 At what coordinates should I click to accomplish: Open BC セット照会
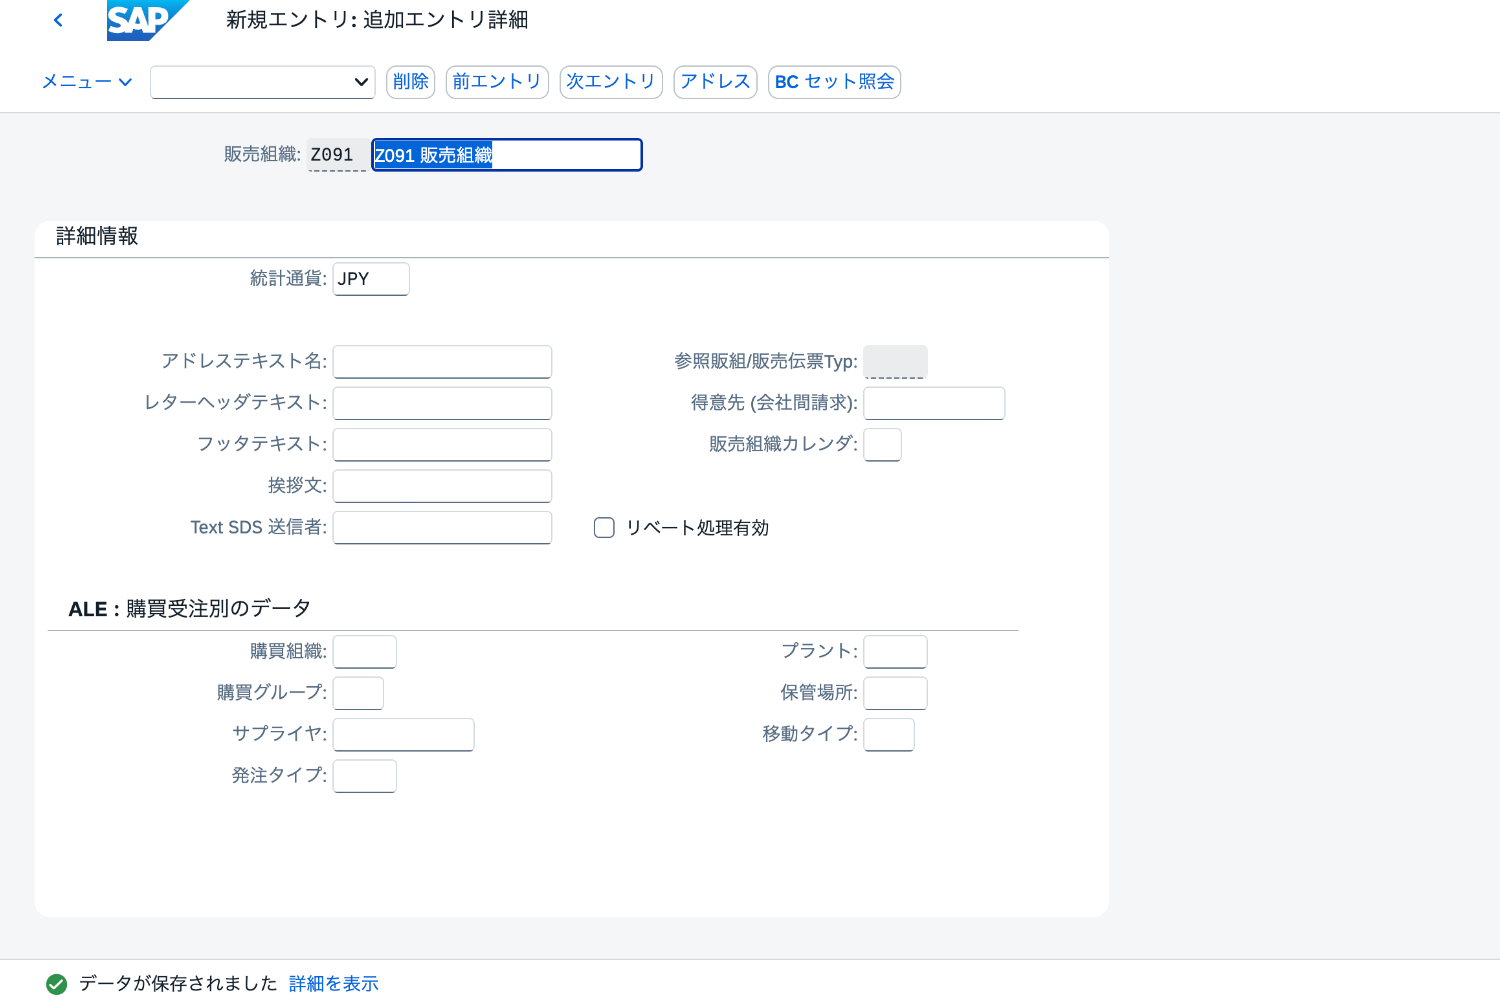834,82
